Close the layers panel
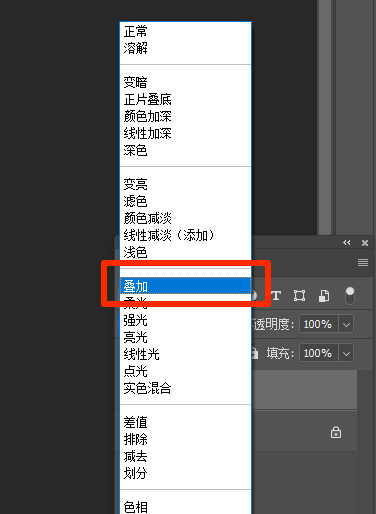Screen dimensions: 376x514 pyautogui.click(x=365, y=243)
